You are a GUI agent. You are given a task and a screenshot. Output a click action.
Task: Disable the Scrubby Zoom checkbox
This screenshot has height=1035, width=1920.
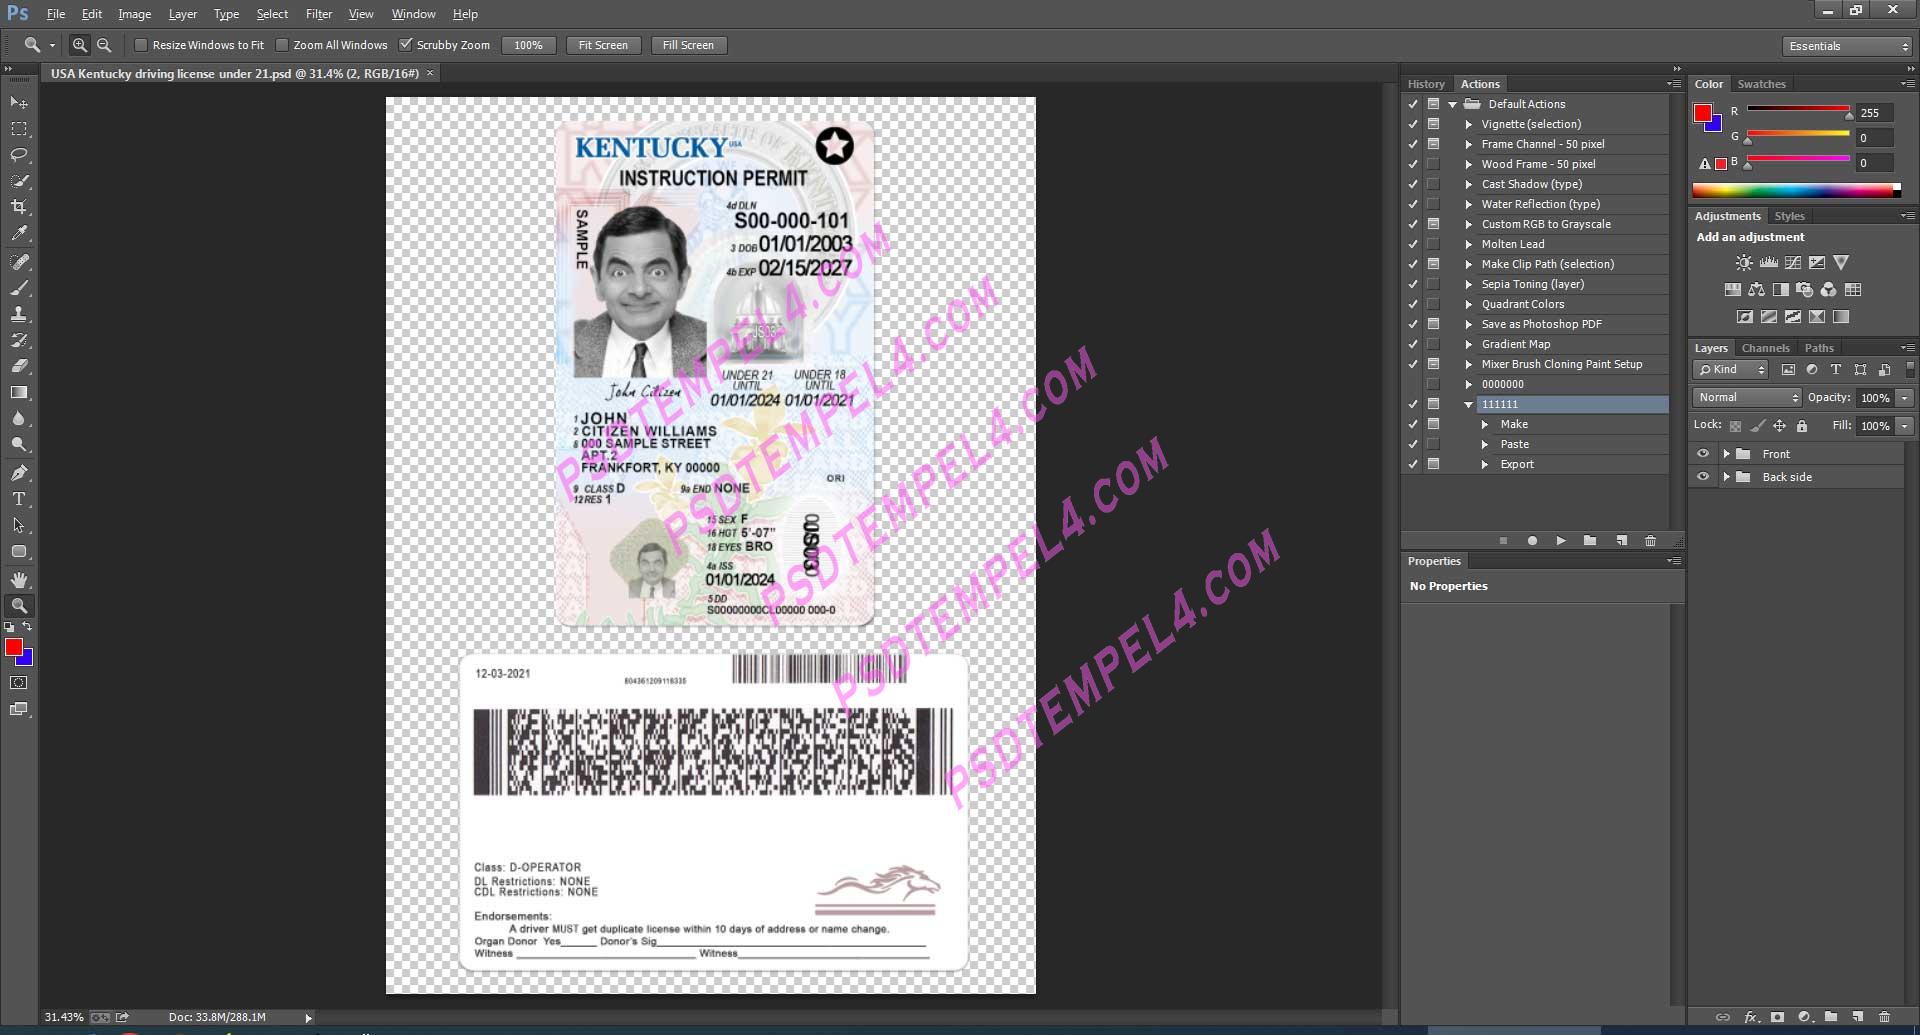406,45
